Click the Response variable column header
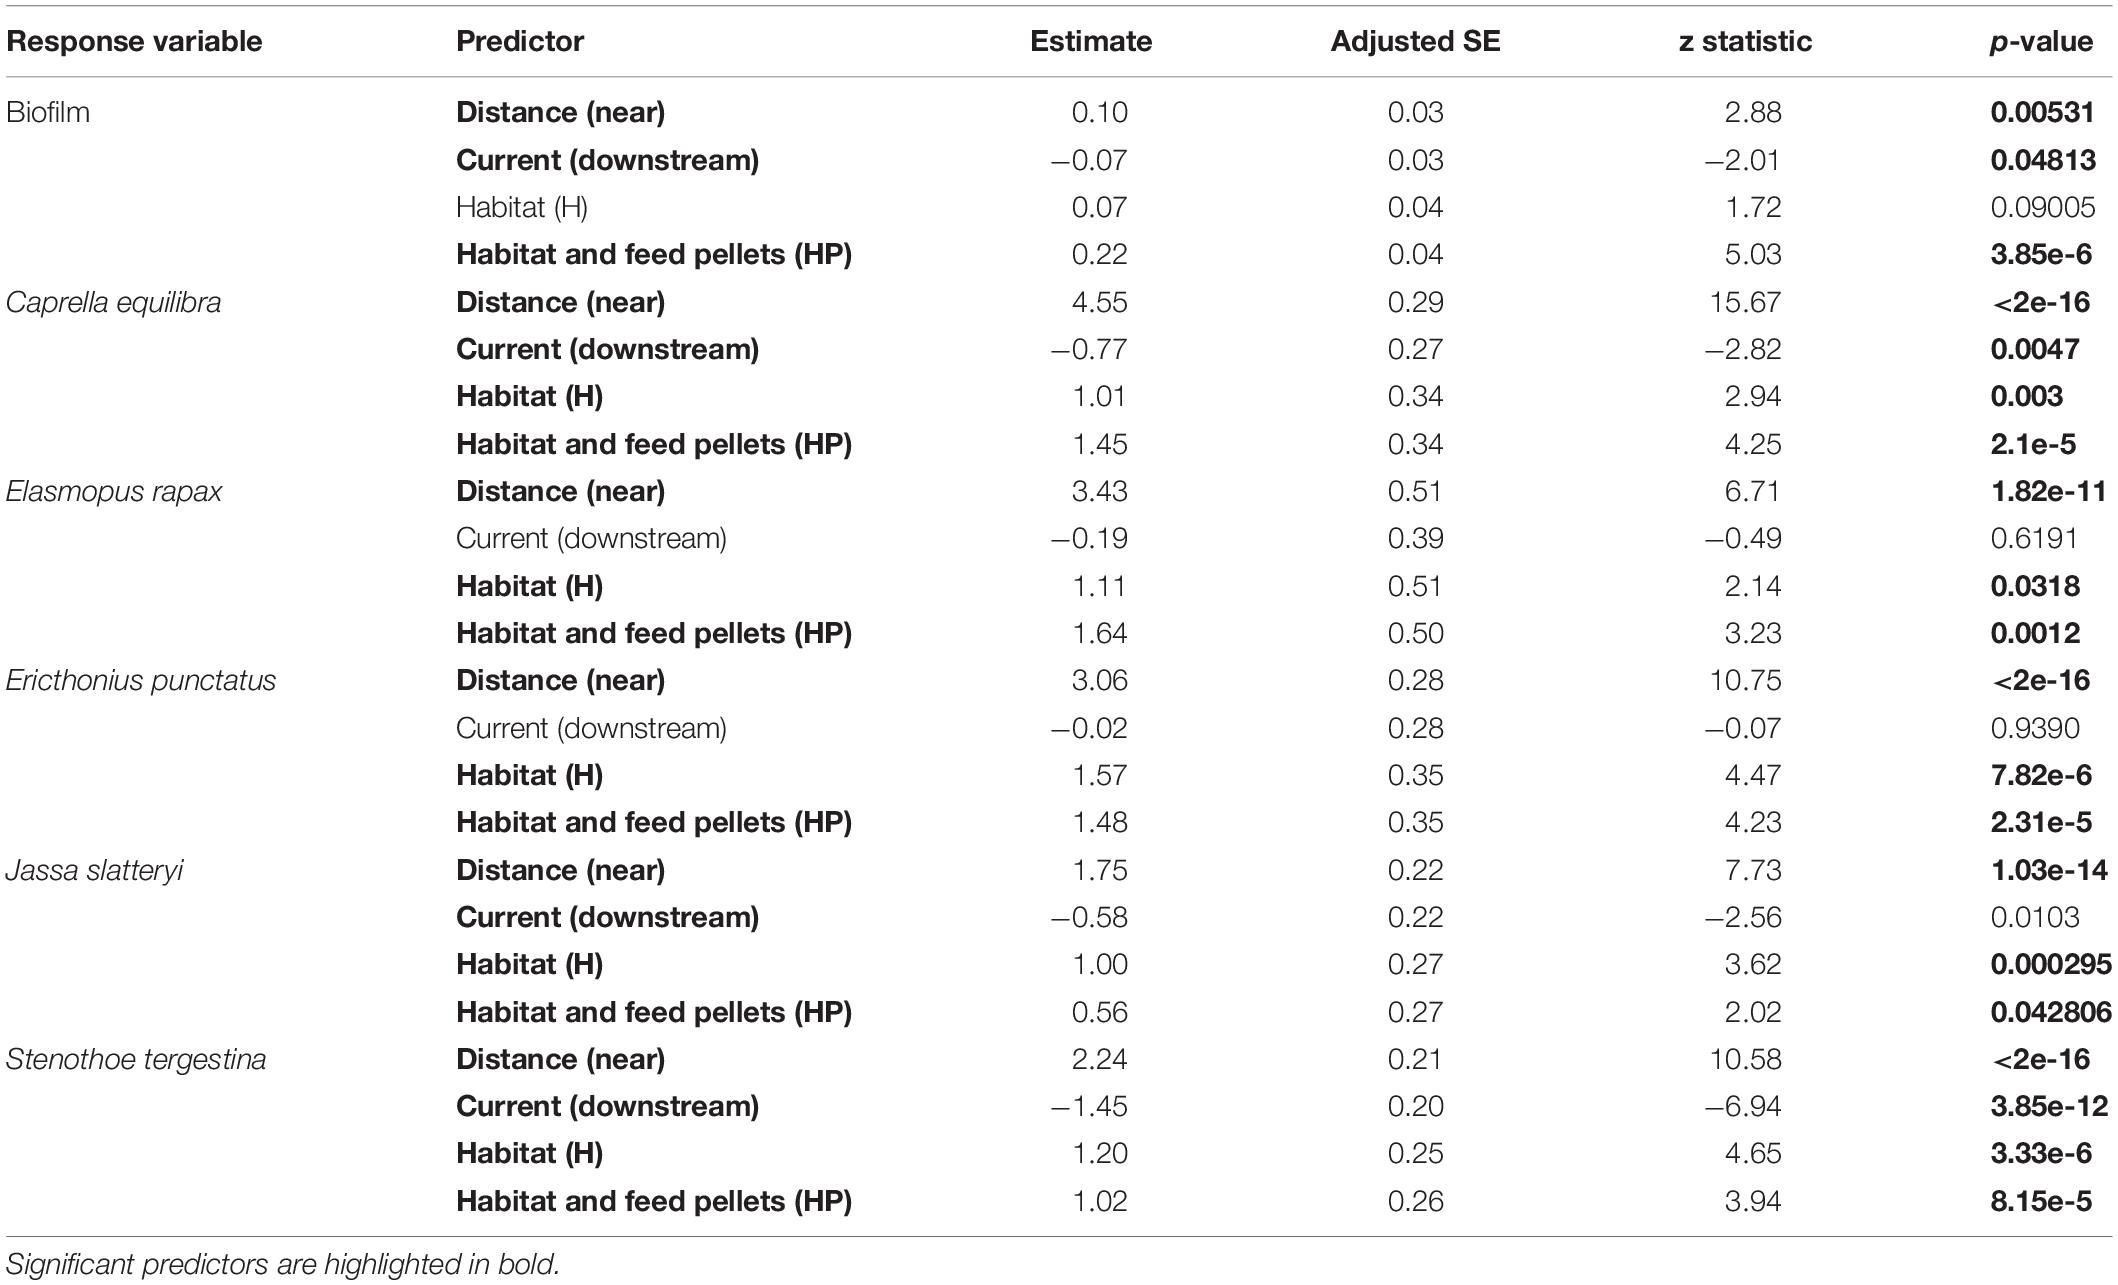The width and height of the screenshot is (2118, 1285). pyautogui.click(x=134, y=41)
